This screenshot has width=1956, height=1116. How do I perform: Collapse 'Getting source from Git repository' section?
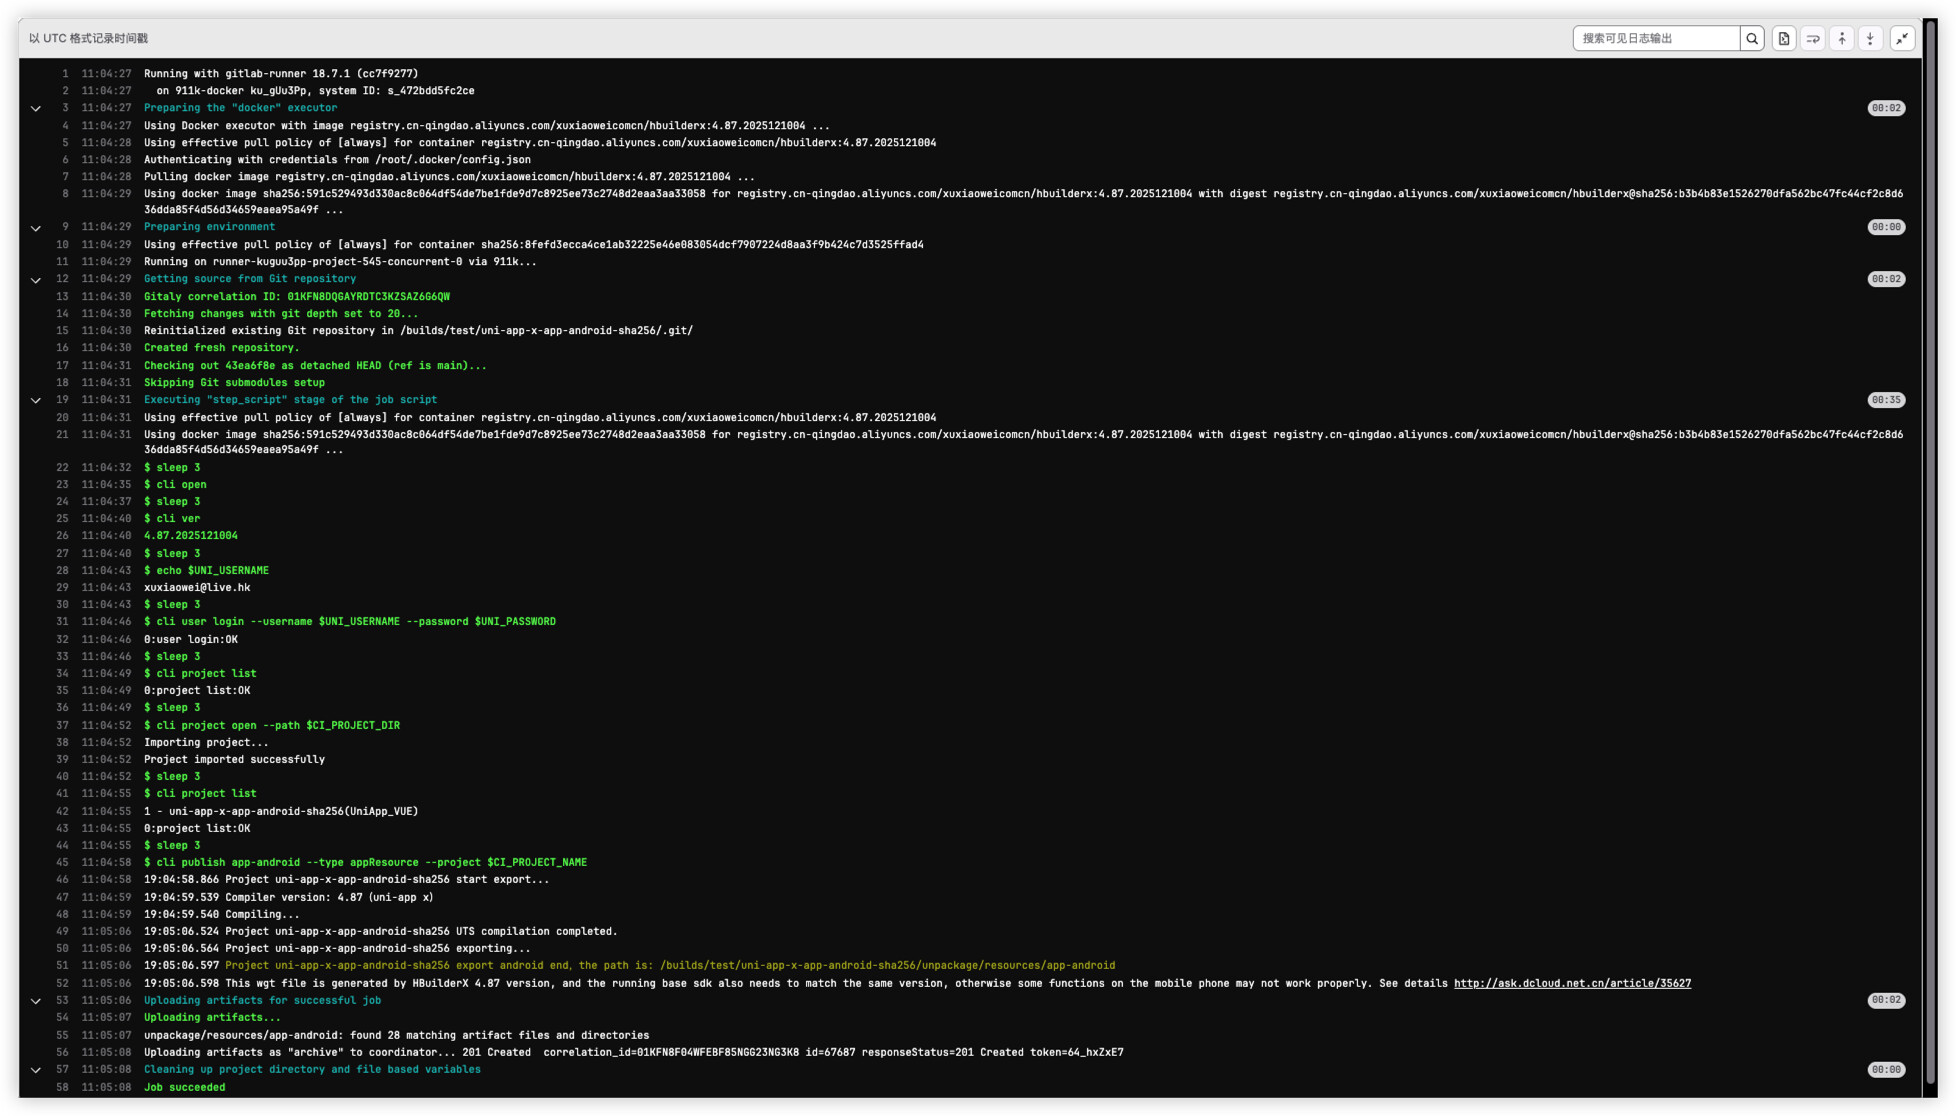click(36, 280)
